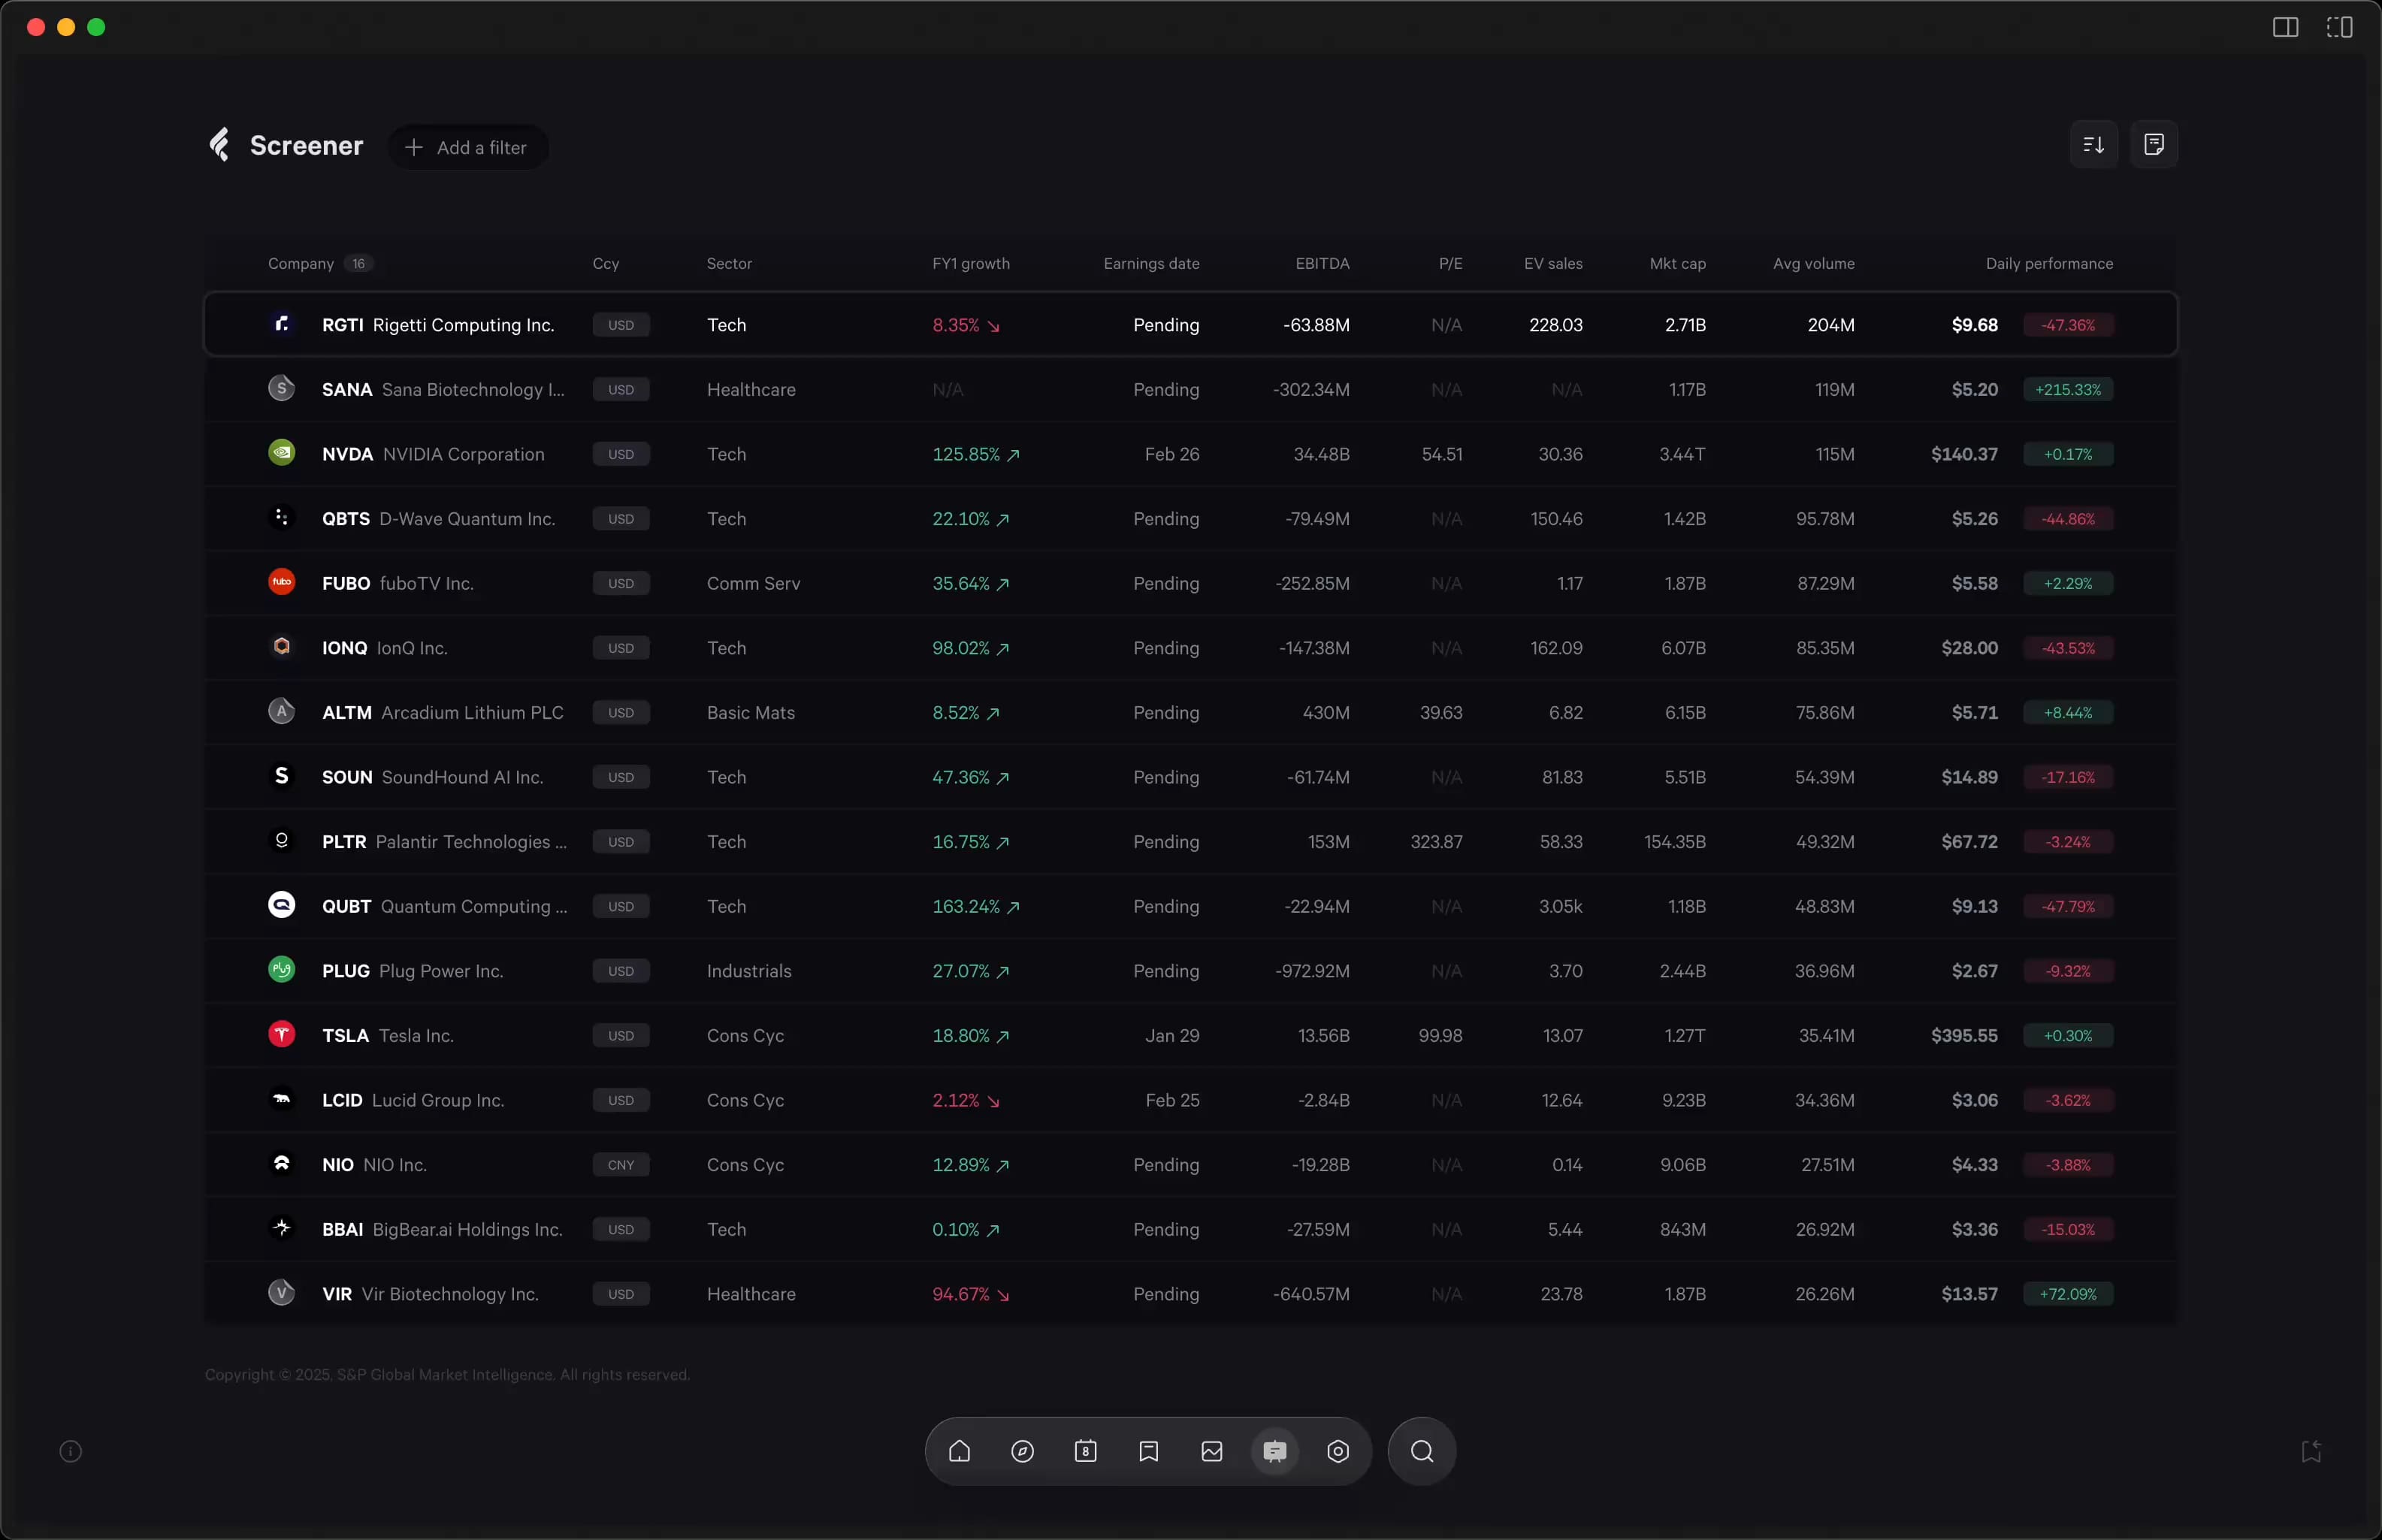2382x1540 pixels.
Task: Click the info circle at bottom left
Action: [x=71, y=1451]
